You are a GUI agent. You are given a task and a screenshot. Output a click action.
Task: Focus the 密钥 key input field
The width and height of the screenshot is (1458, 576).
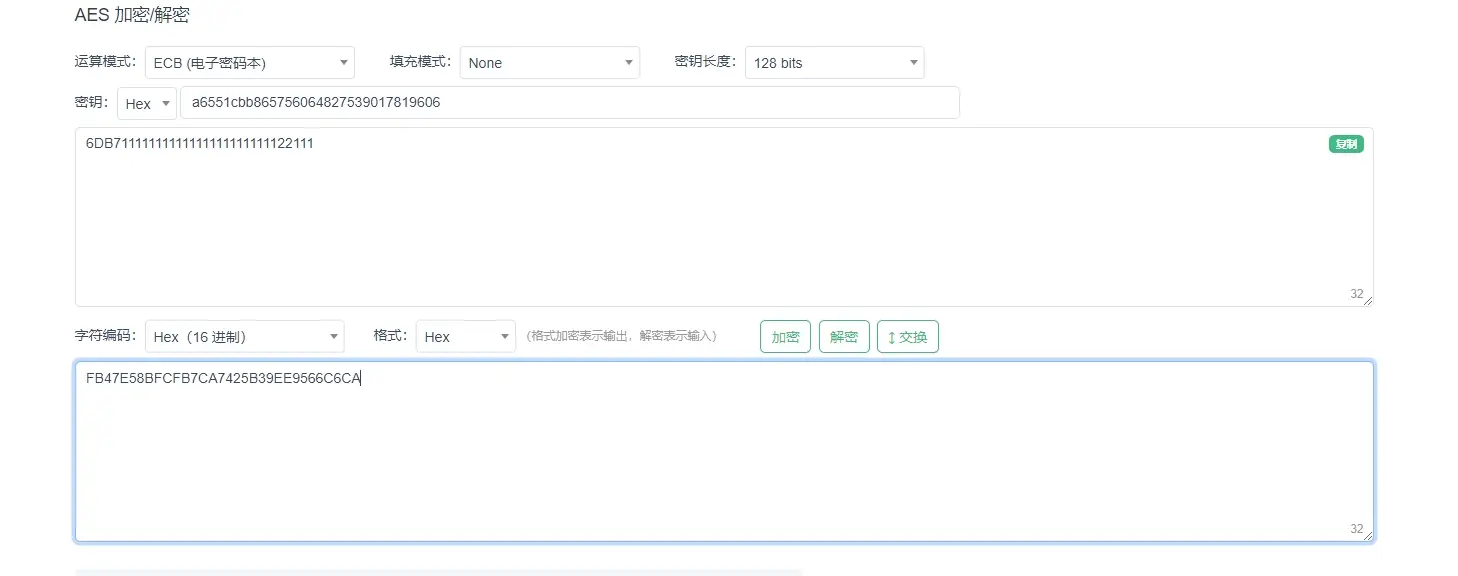(569, 103)
